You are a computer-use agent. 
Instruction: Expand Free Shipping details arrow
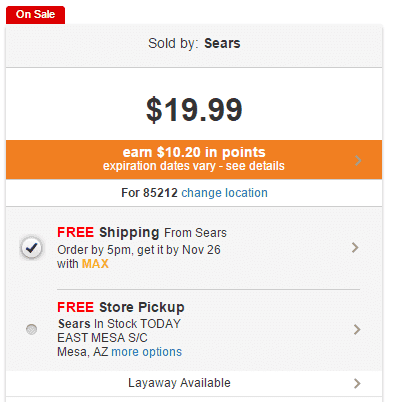(355, 248)
